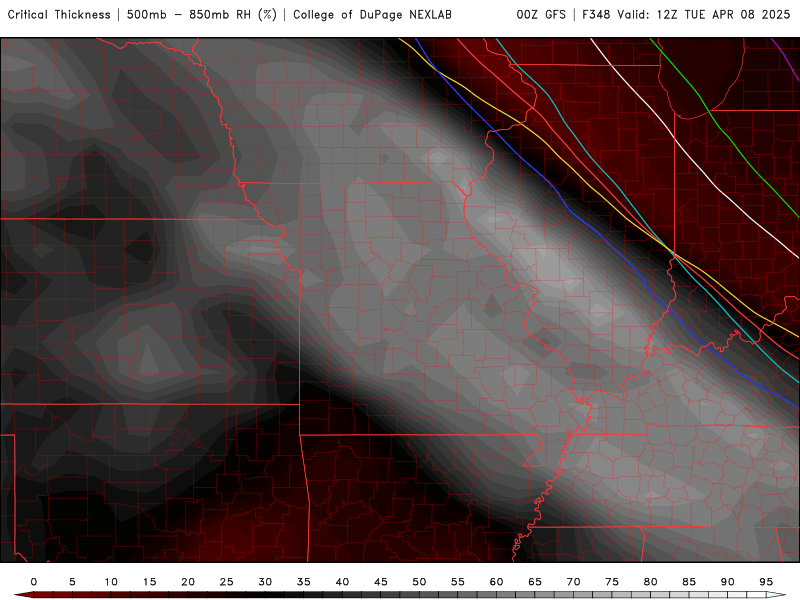Click the colorbar label "0"
The width and height of the screenshot is (800, 600).
(x=34, y=582)
